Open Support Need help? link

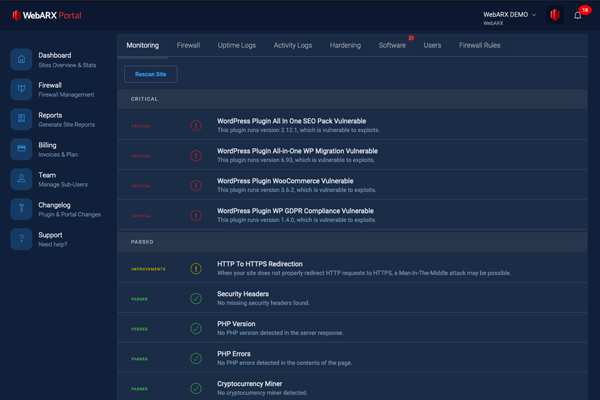[53, 239]
